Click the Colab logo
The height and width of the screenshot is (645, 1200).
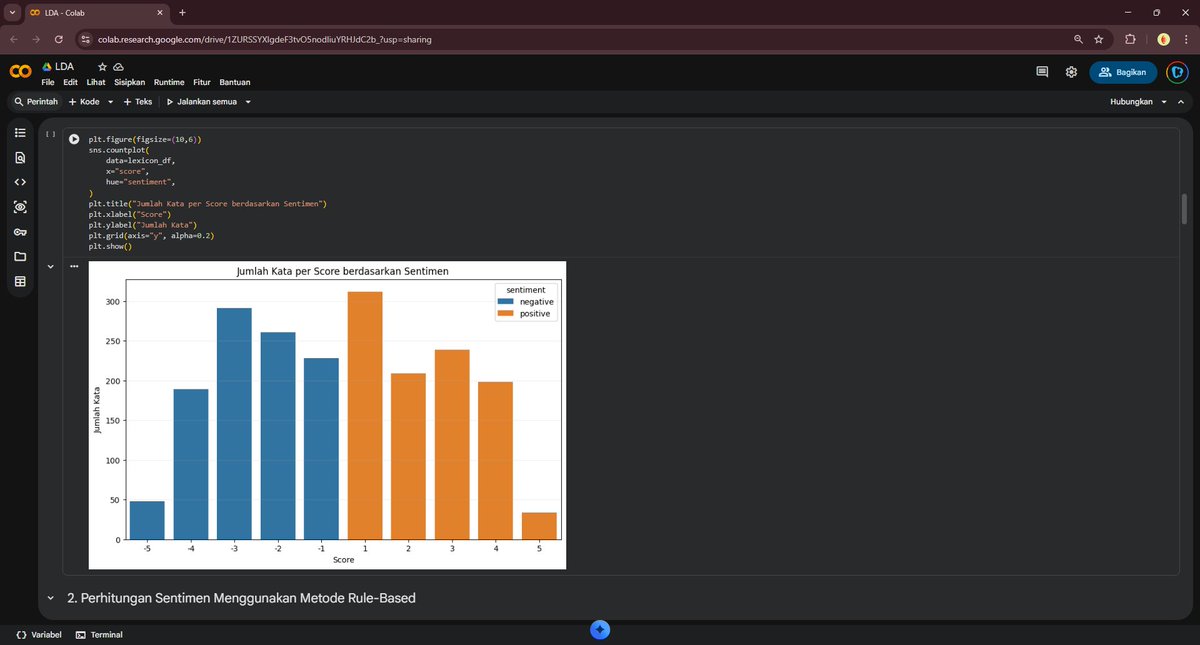(x=20, y=72)
